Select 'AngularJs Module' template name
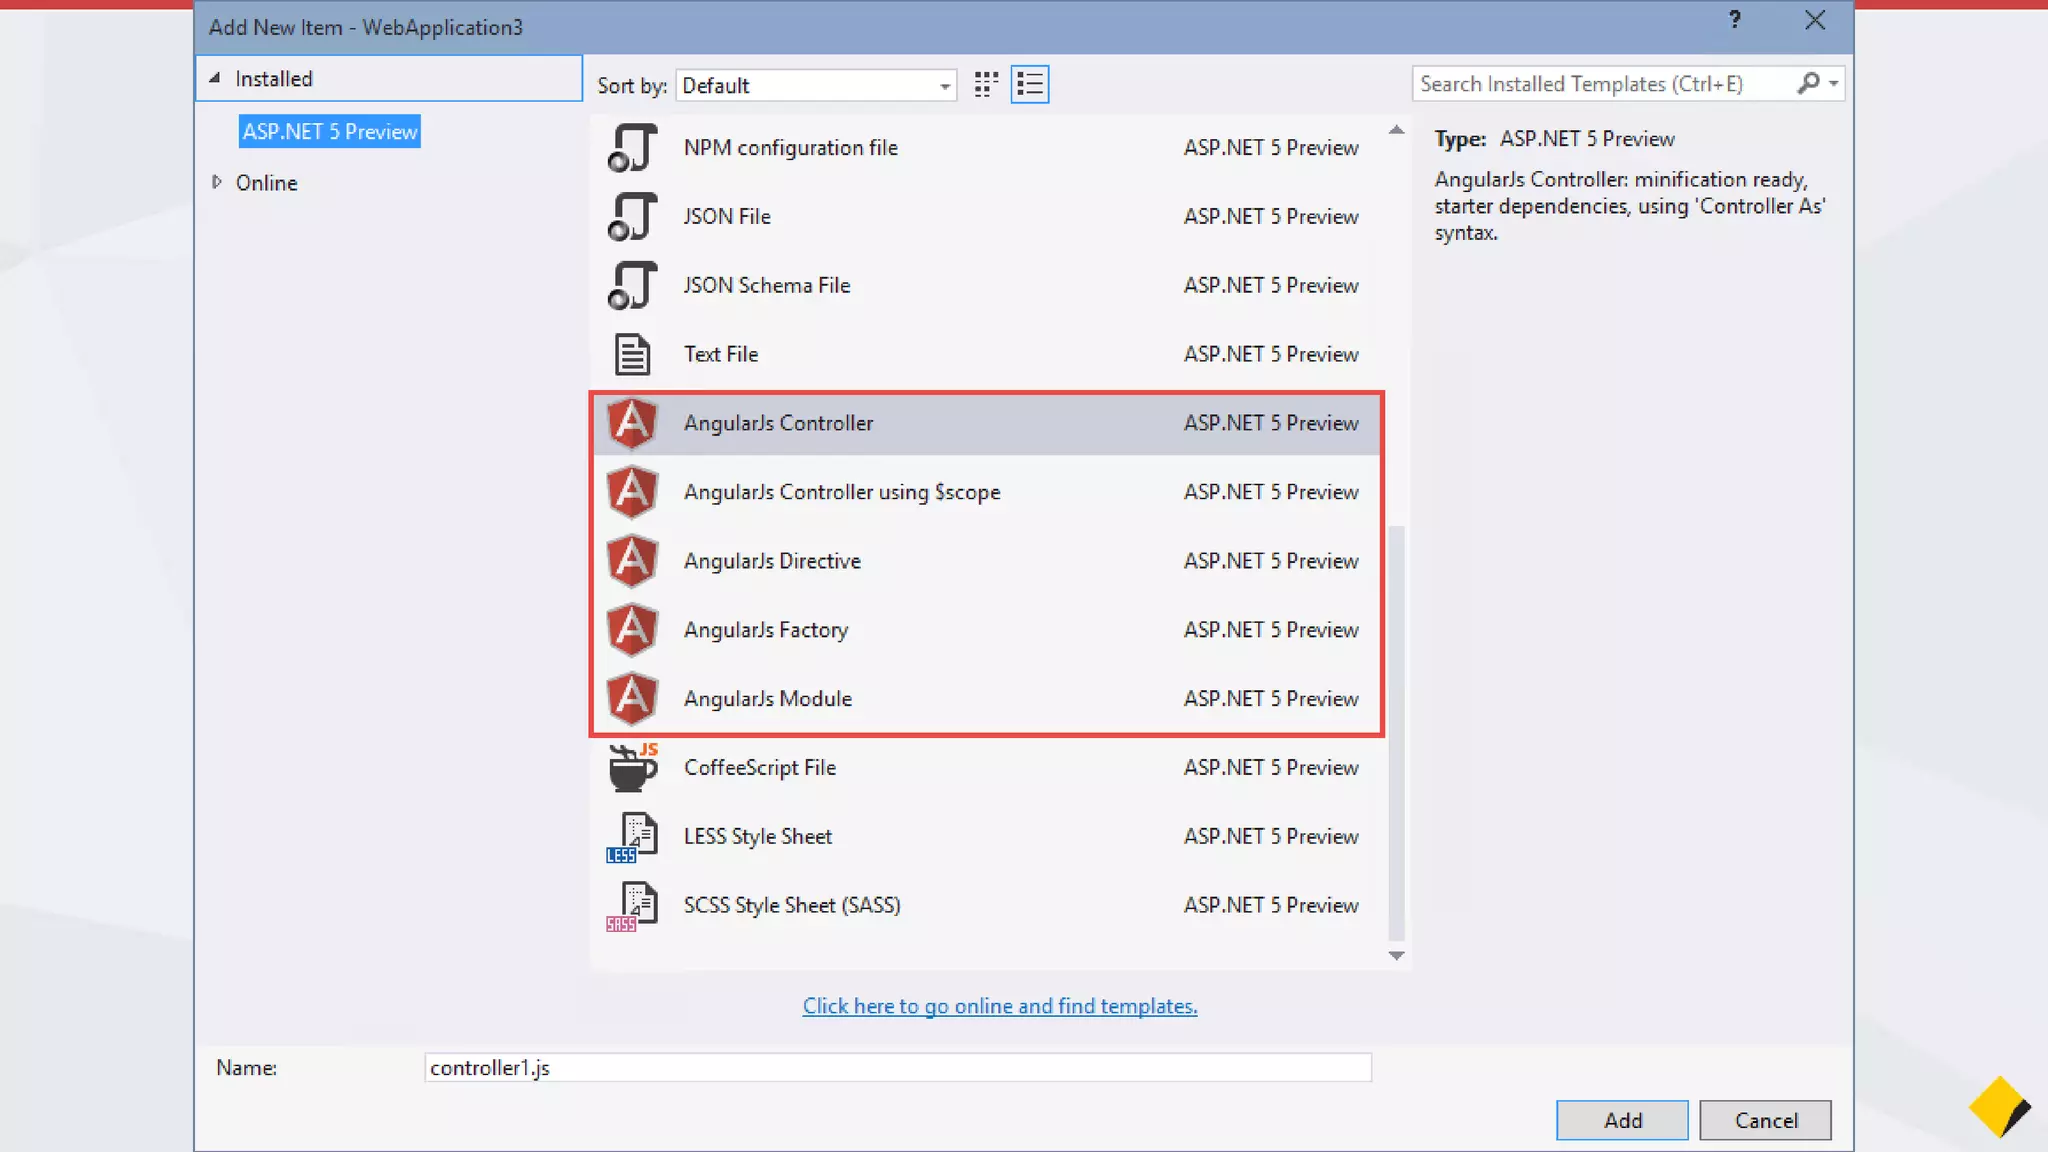This screenshot has height=1152, width=2048. (768, 699)
